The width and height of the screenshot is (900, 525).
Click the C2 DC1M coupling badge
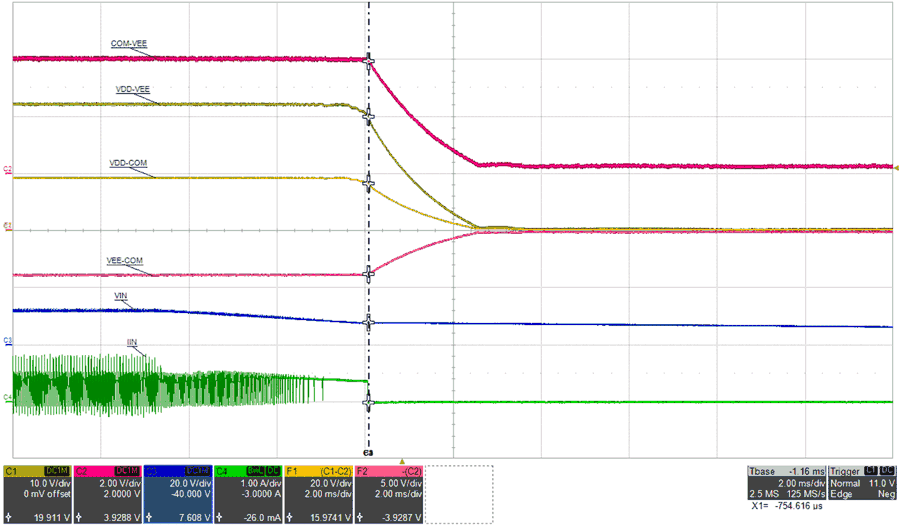(127, 471)
